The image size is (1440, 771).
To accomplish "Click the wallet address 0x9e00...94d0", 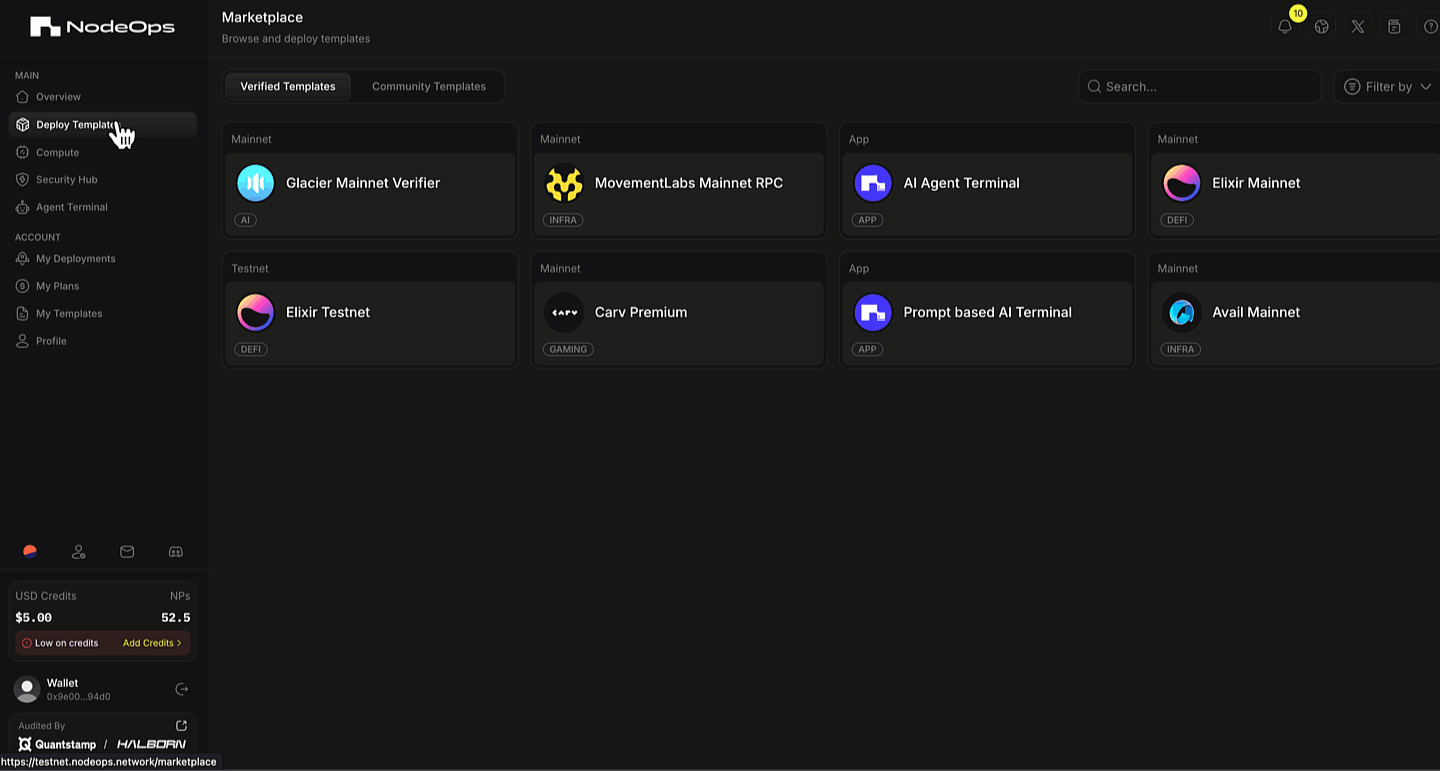I will [79, 697].
